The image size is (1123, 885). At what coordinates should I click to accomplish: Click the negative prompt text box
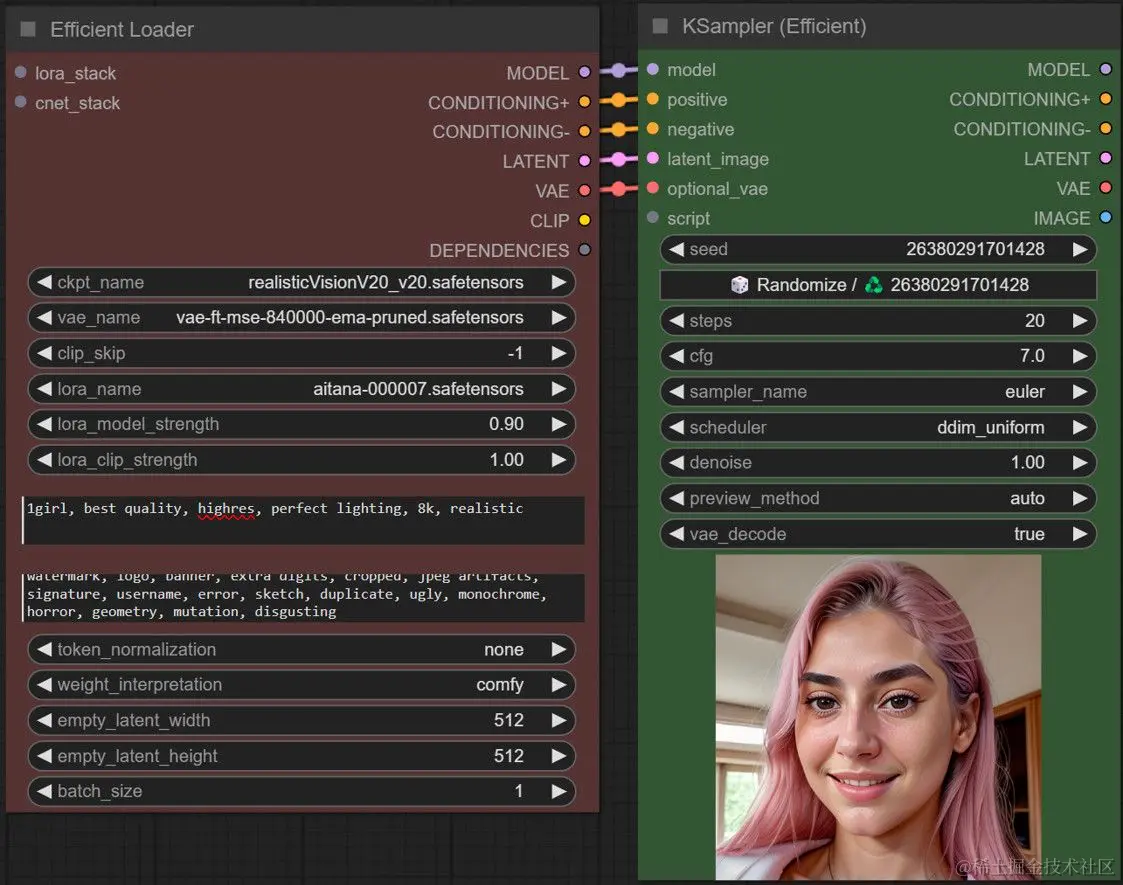[x=304, y=597]
